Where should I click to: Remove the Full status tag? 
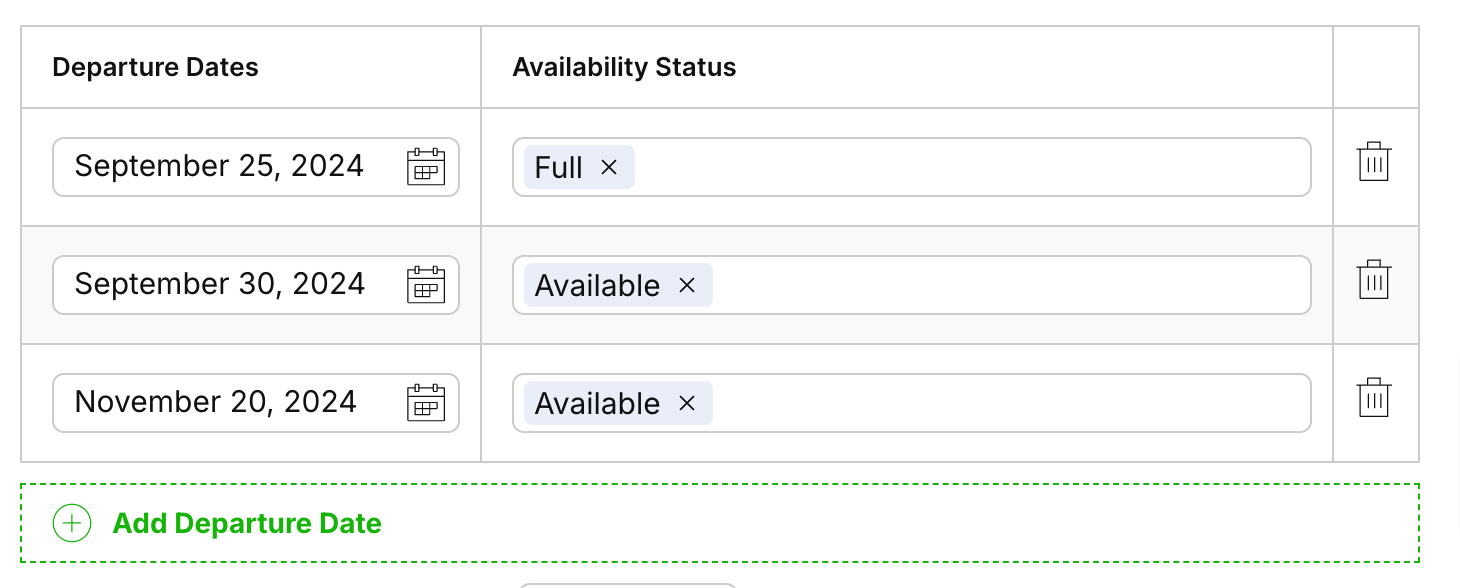pyautogui.click(x=609, y=167)
